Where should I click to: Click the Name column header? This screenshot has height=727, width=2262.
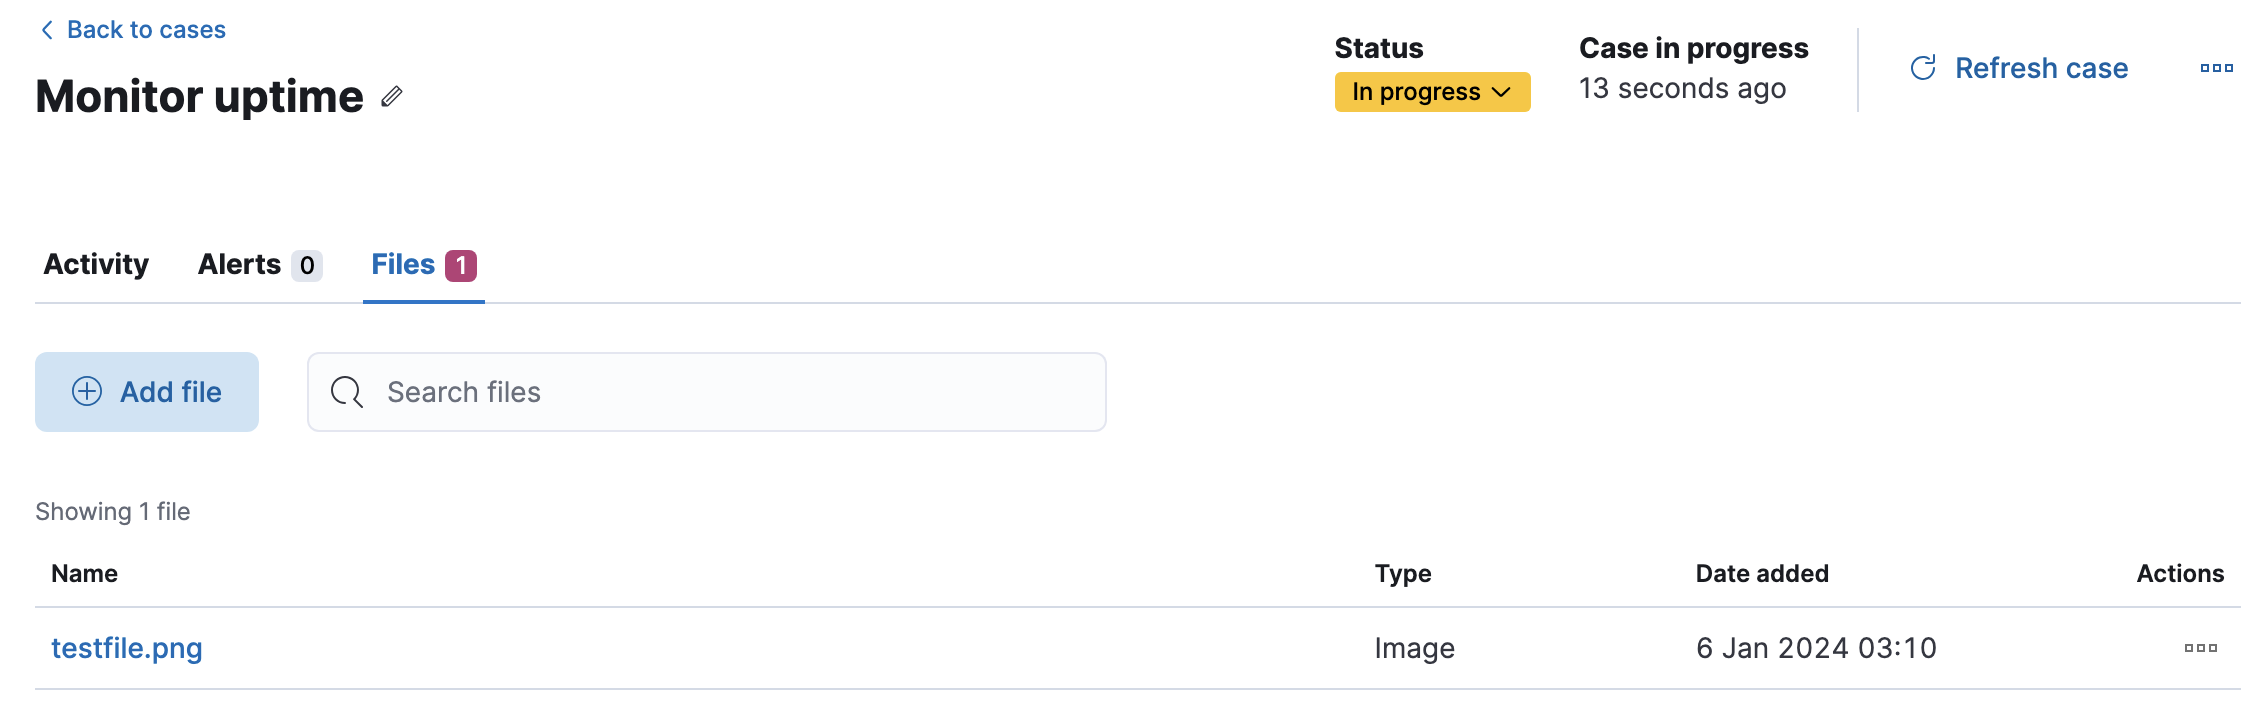tap(85, 573)
